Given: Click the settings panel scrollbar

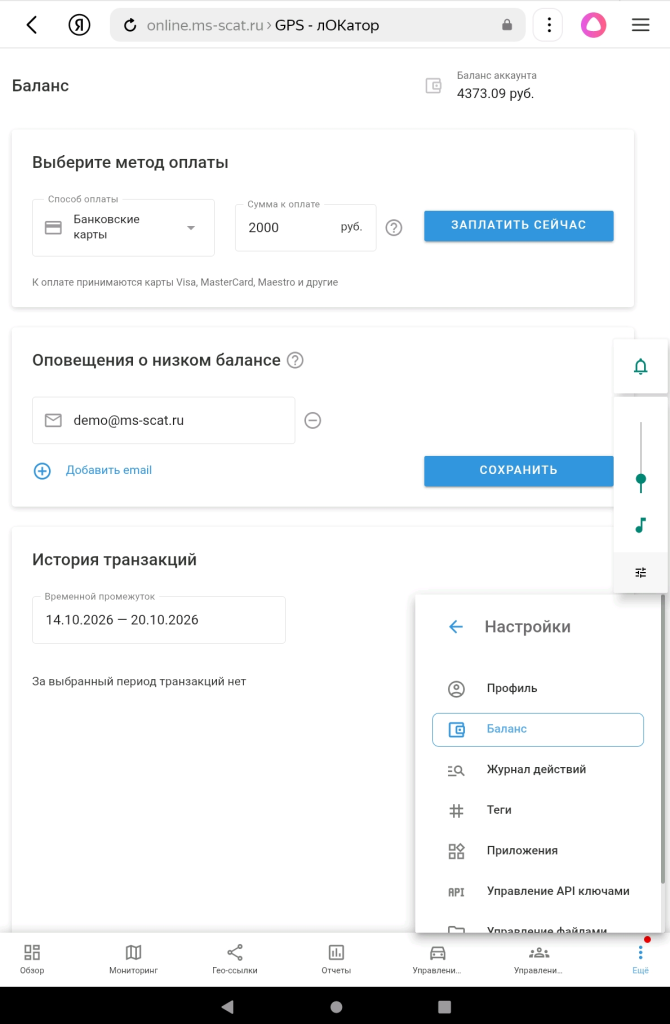Looking at the screenshot, I should tap(663, 739).
